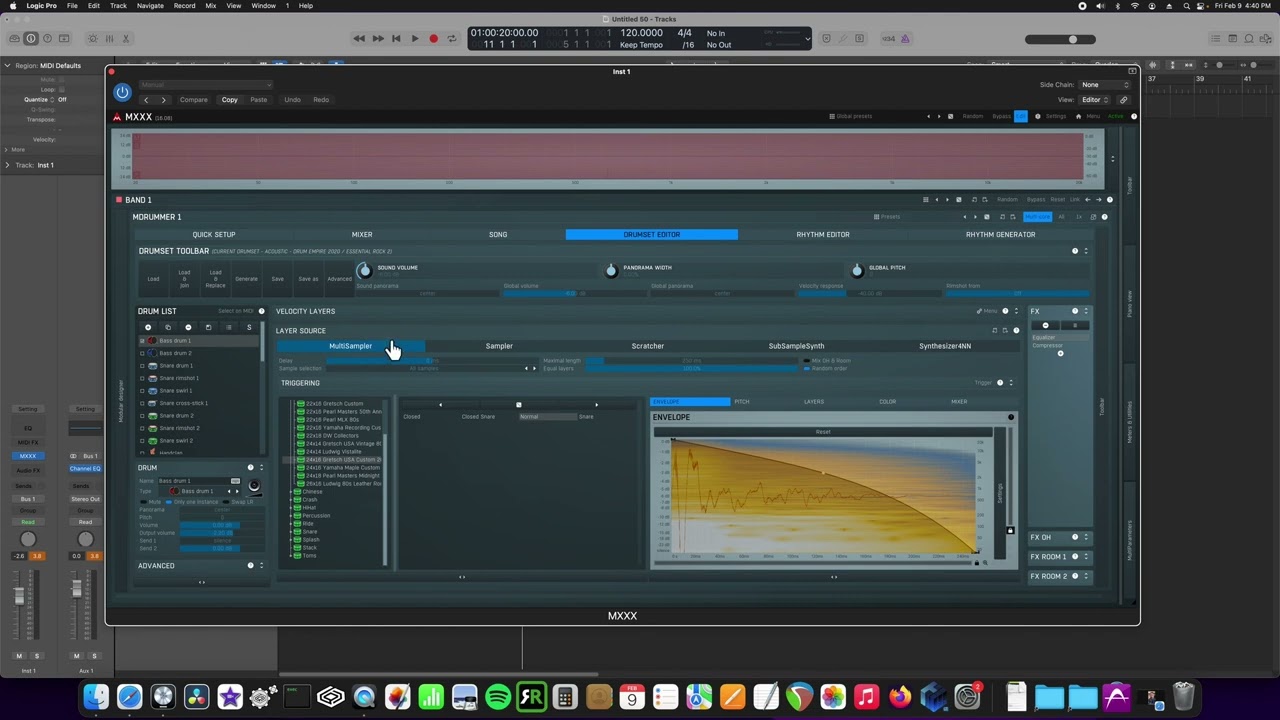Viewport: 1280px width, 720px height.
Task: Click the Compare button
Action: click(194, 100)
